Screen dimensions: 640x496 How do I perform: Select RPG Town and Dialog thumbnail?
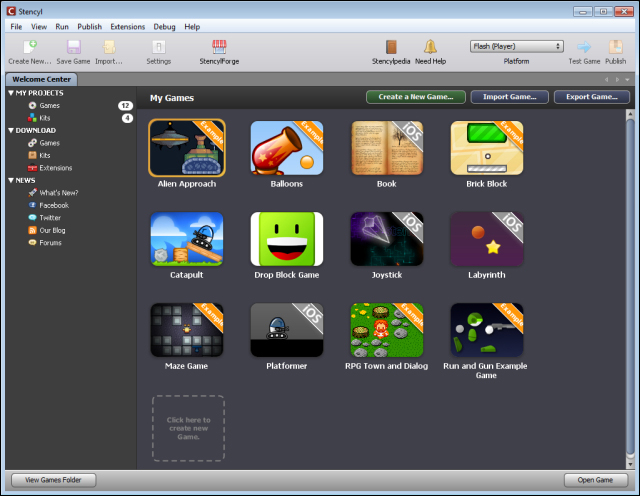pyautogui.click(x=387, y=330)
